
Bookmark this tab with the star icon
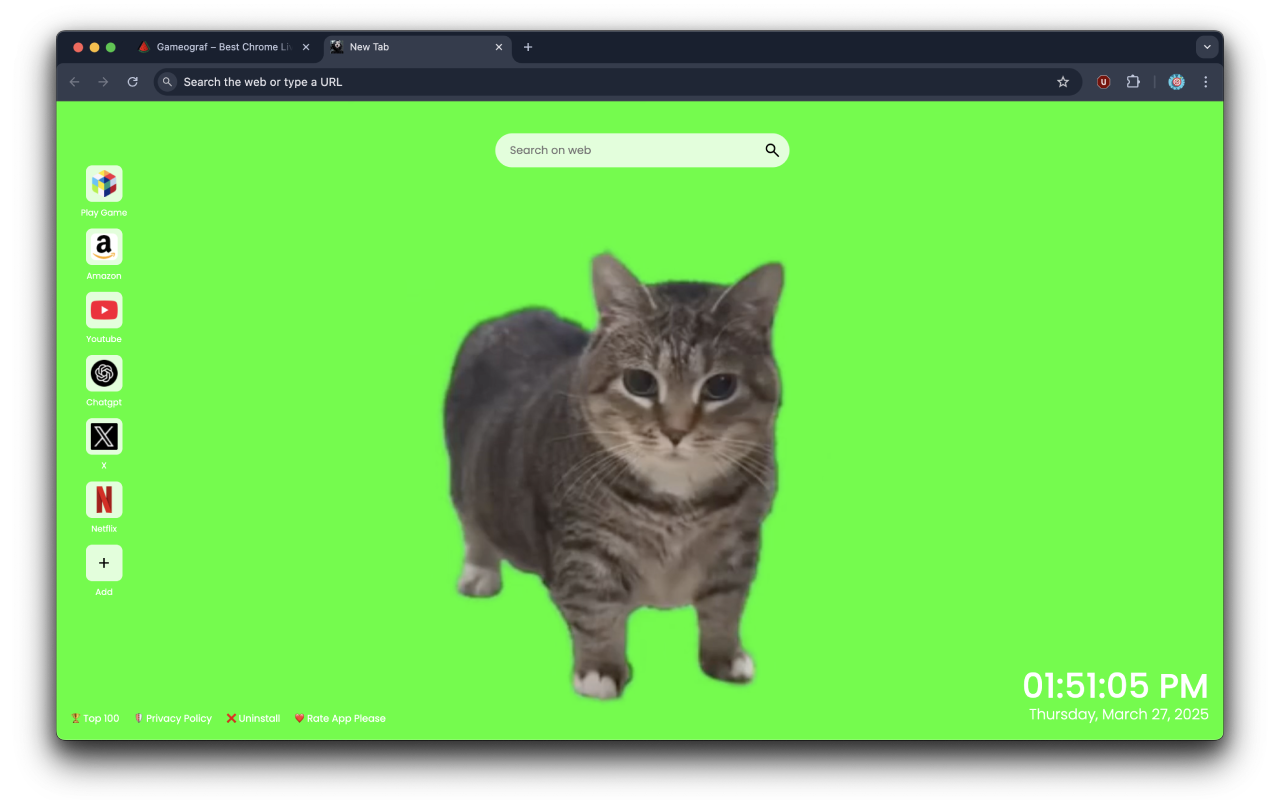(x=1063, y=82)
